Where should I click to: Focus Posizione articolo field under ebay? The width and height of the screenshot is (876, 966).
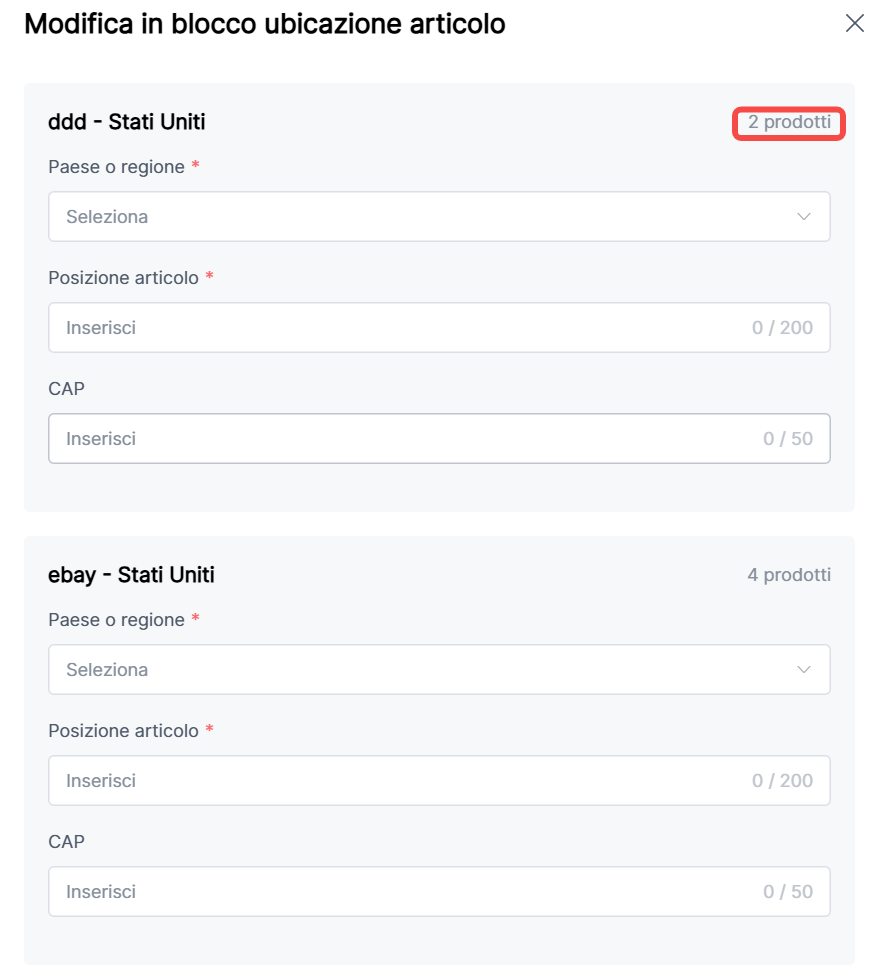point(400,781)
